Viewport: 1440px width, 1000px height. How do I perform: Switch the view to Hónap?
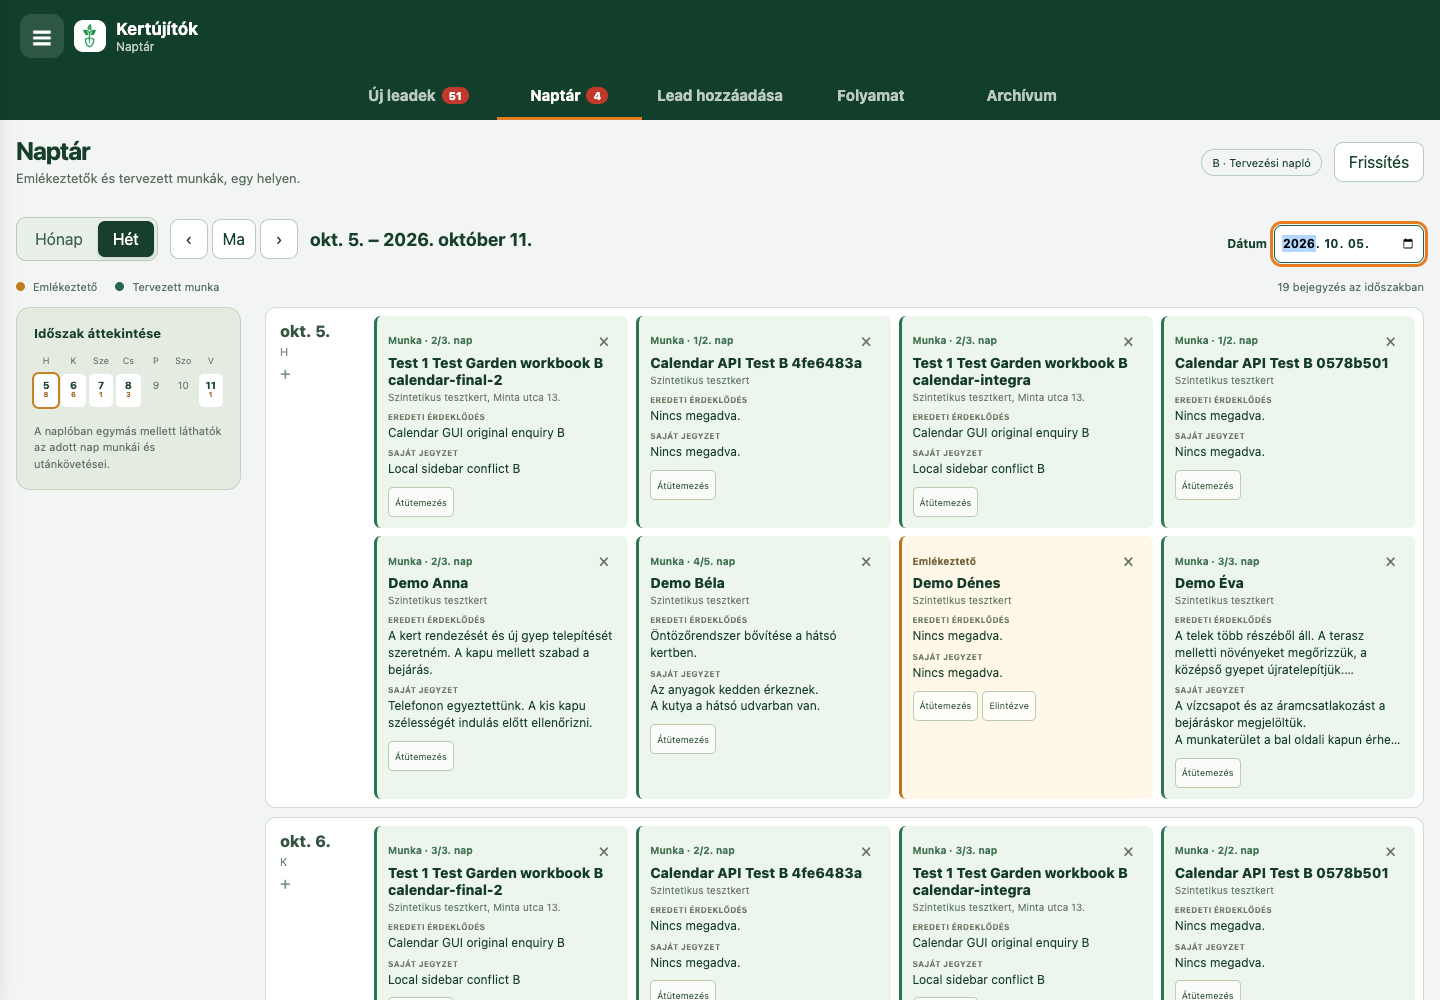(x=59, y=239)
